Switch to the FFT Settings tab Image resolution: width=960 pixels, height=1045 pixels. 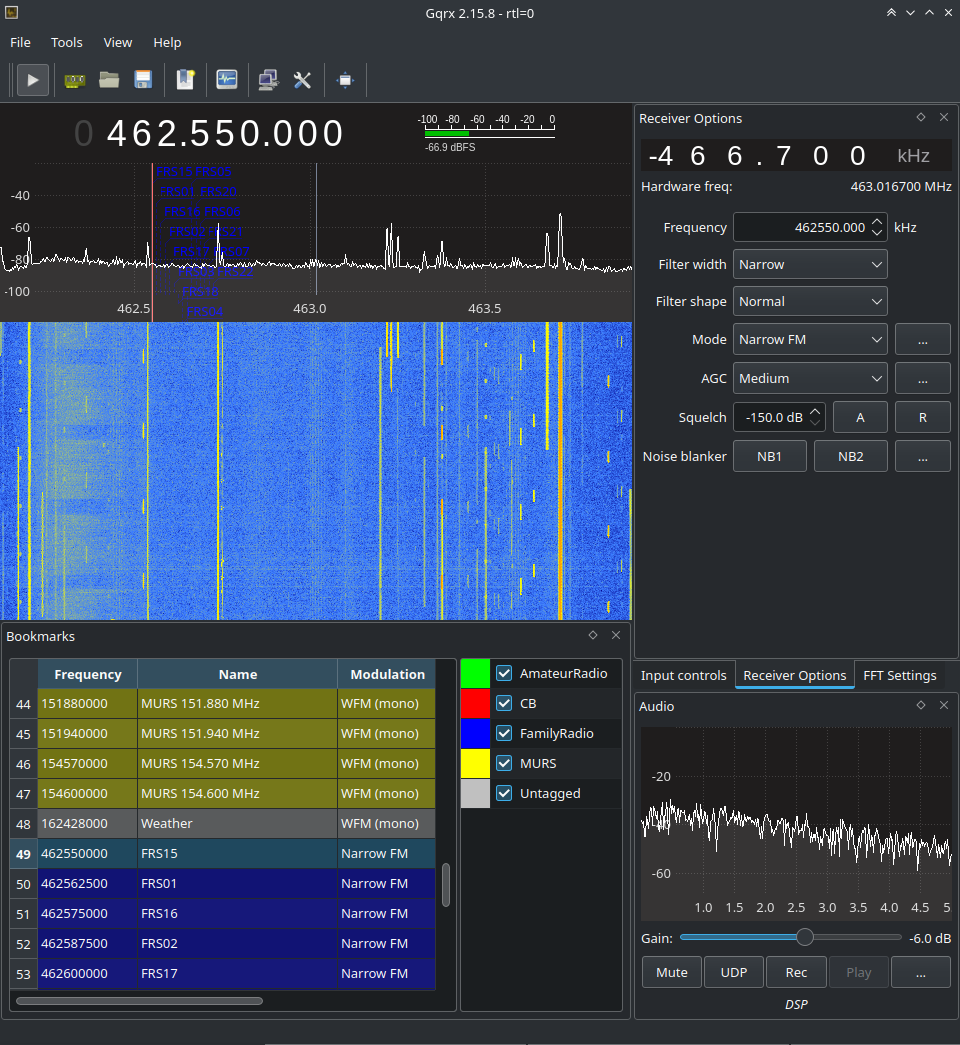coord(899,676)
